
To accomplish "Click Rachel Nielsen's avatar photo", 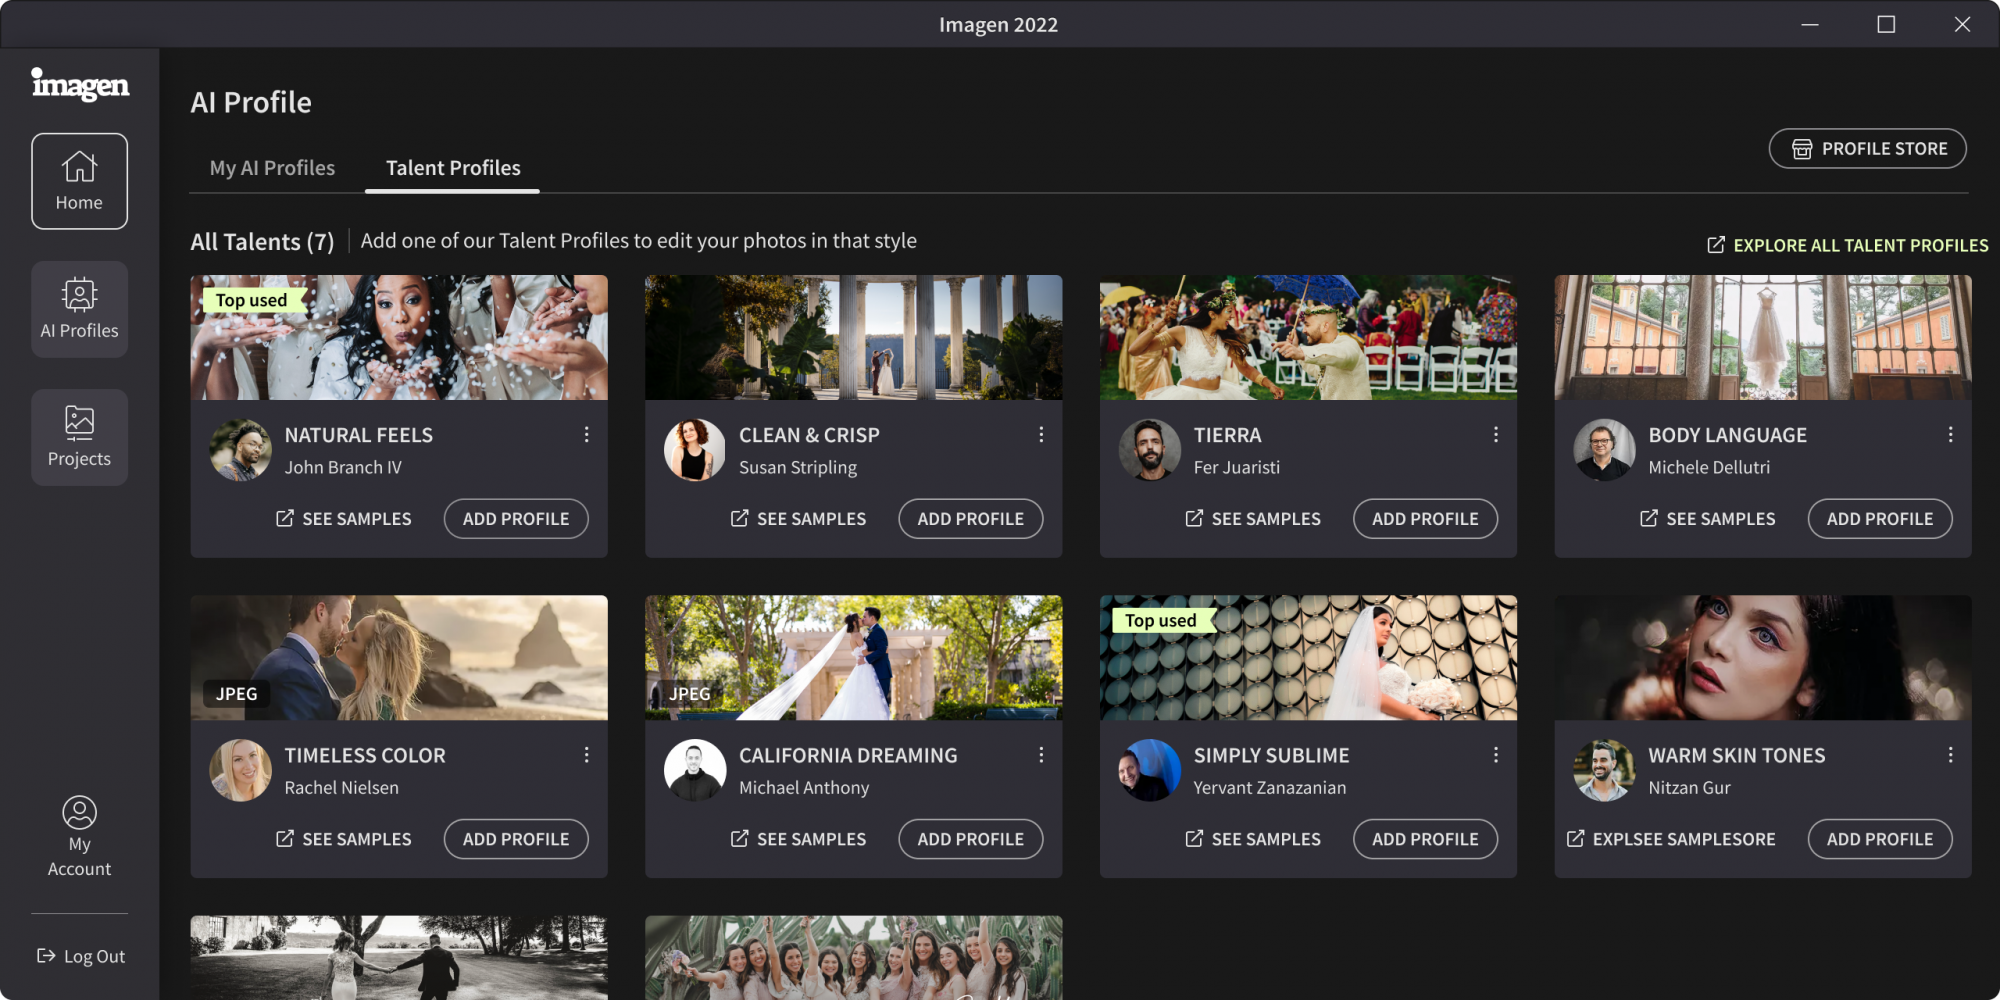I will point(240,769).
